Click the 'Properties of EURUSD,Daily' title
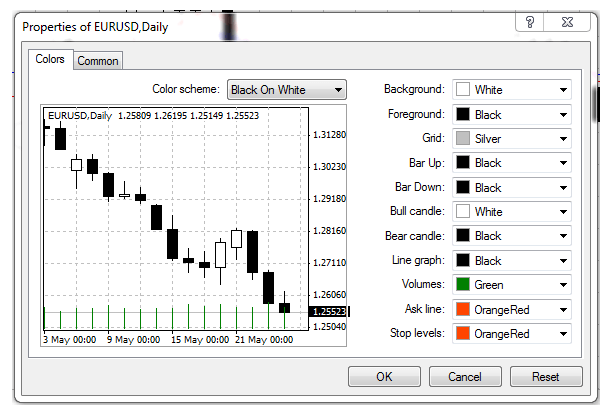The width and height of the screenshot is (610, 417). point(95,27)
